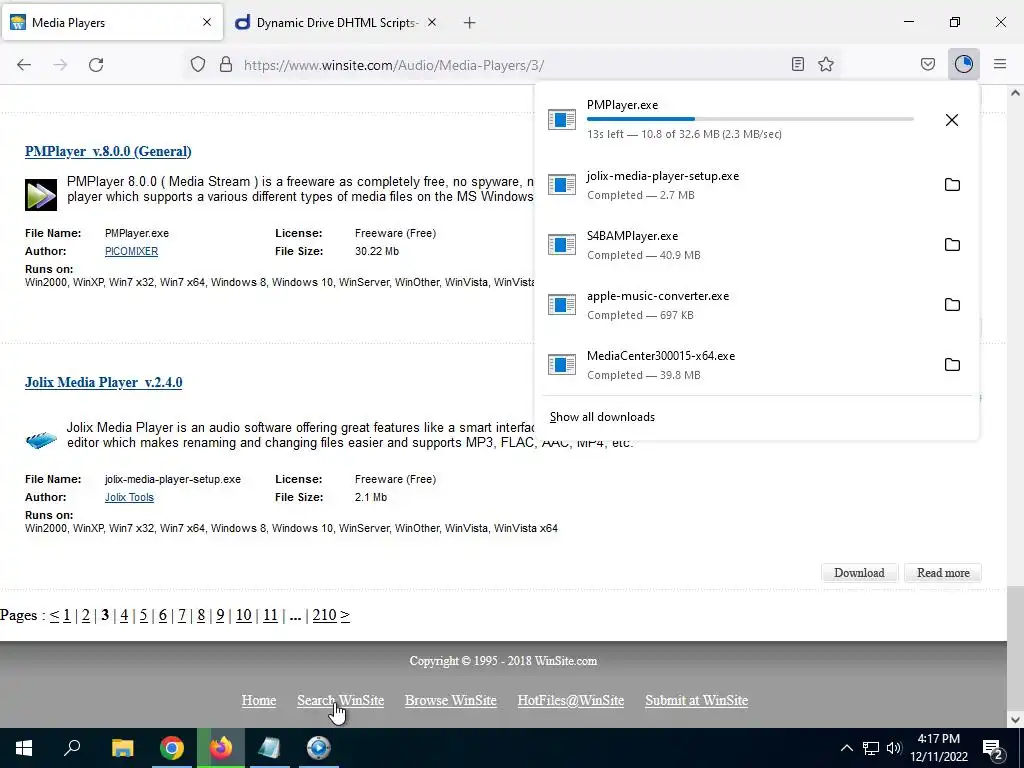Close the Dynamic Drive tab

tap(432, 22)
